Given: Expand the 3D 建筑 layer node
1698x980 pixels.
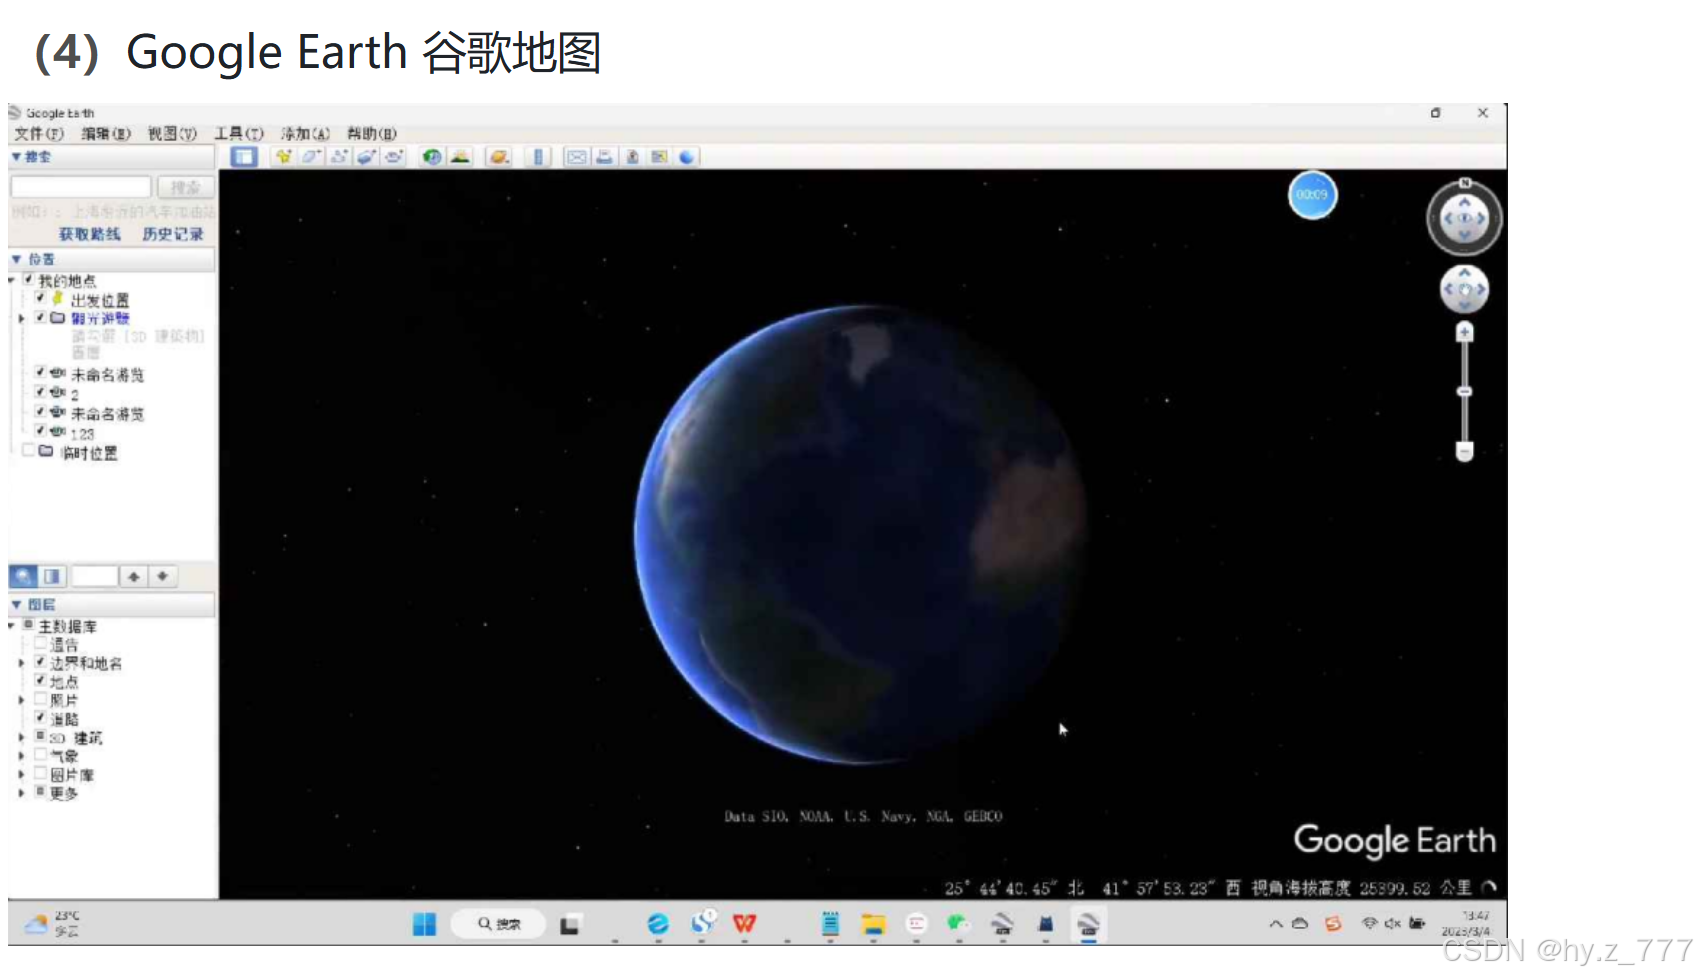Looking at the screenshot, I should pos(21,737).
